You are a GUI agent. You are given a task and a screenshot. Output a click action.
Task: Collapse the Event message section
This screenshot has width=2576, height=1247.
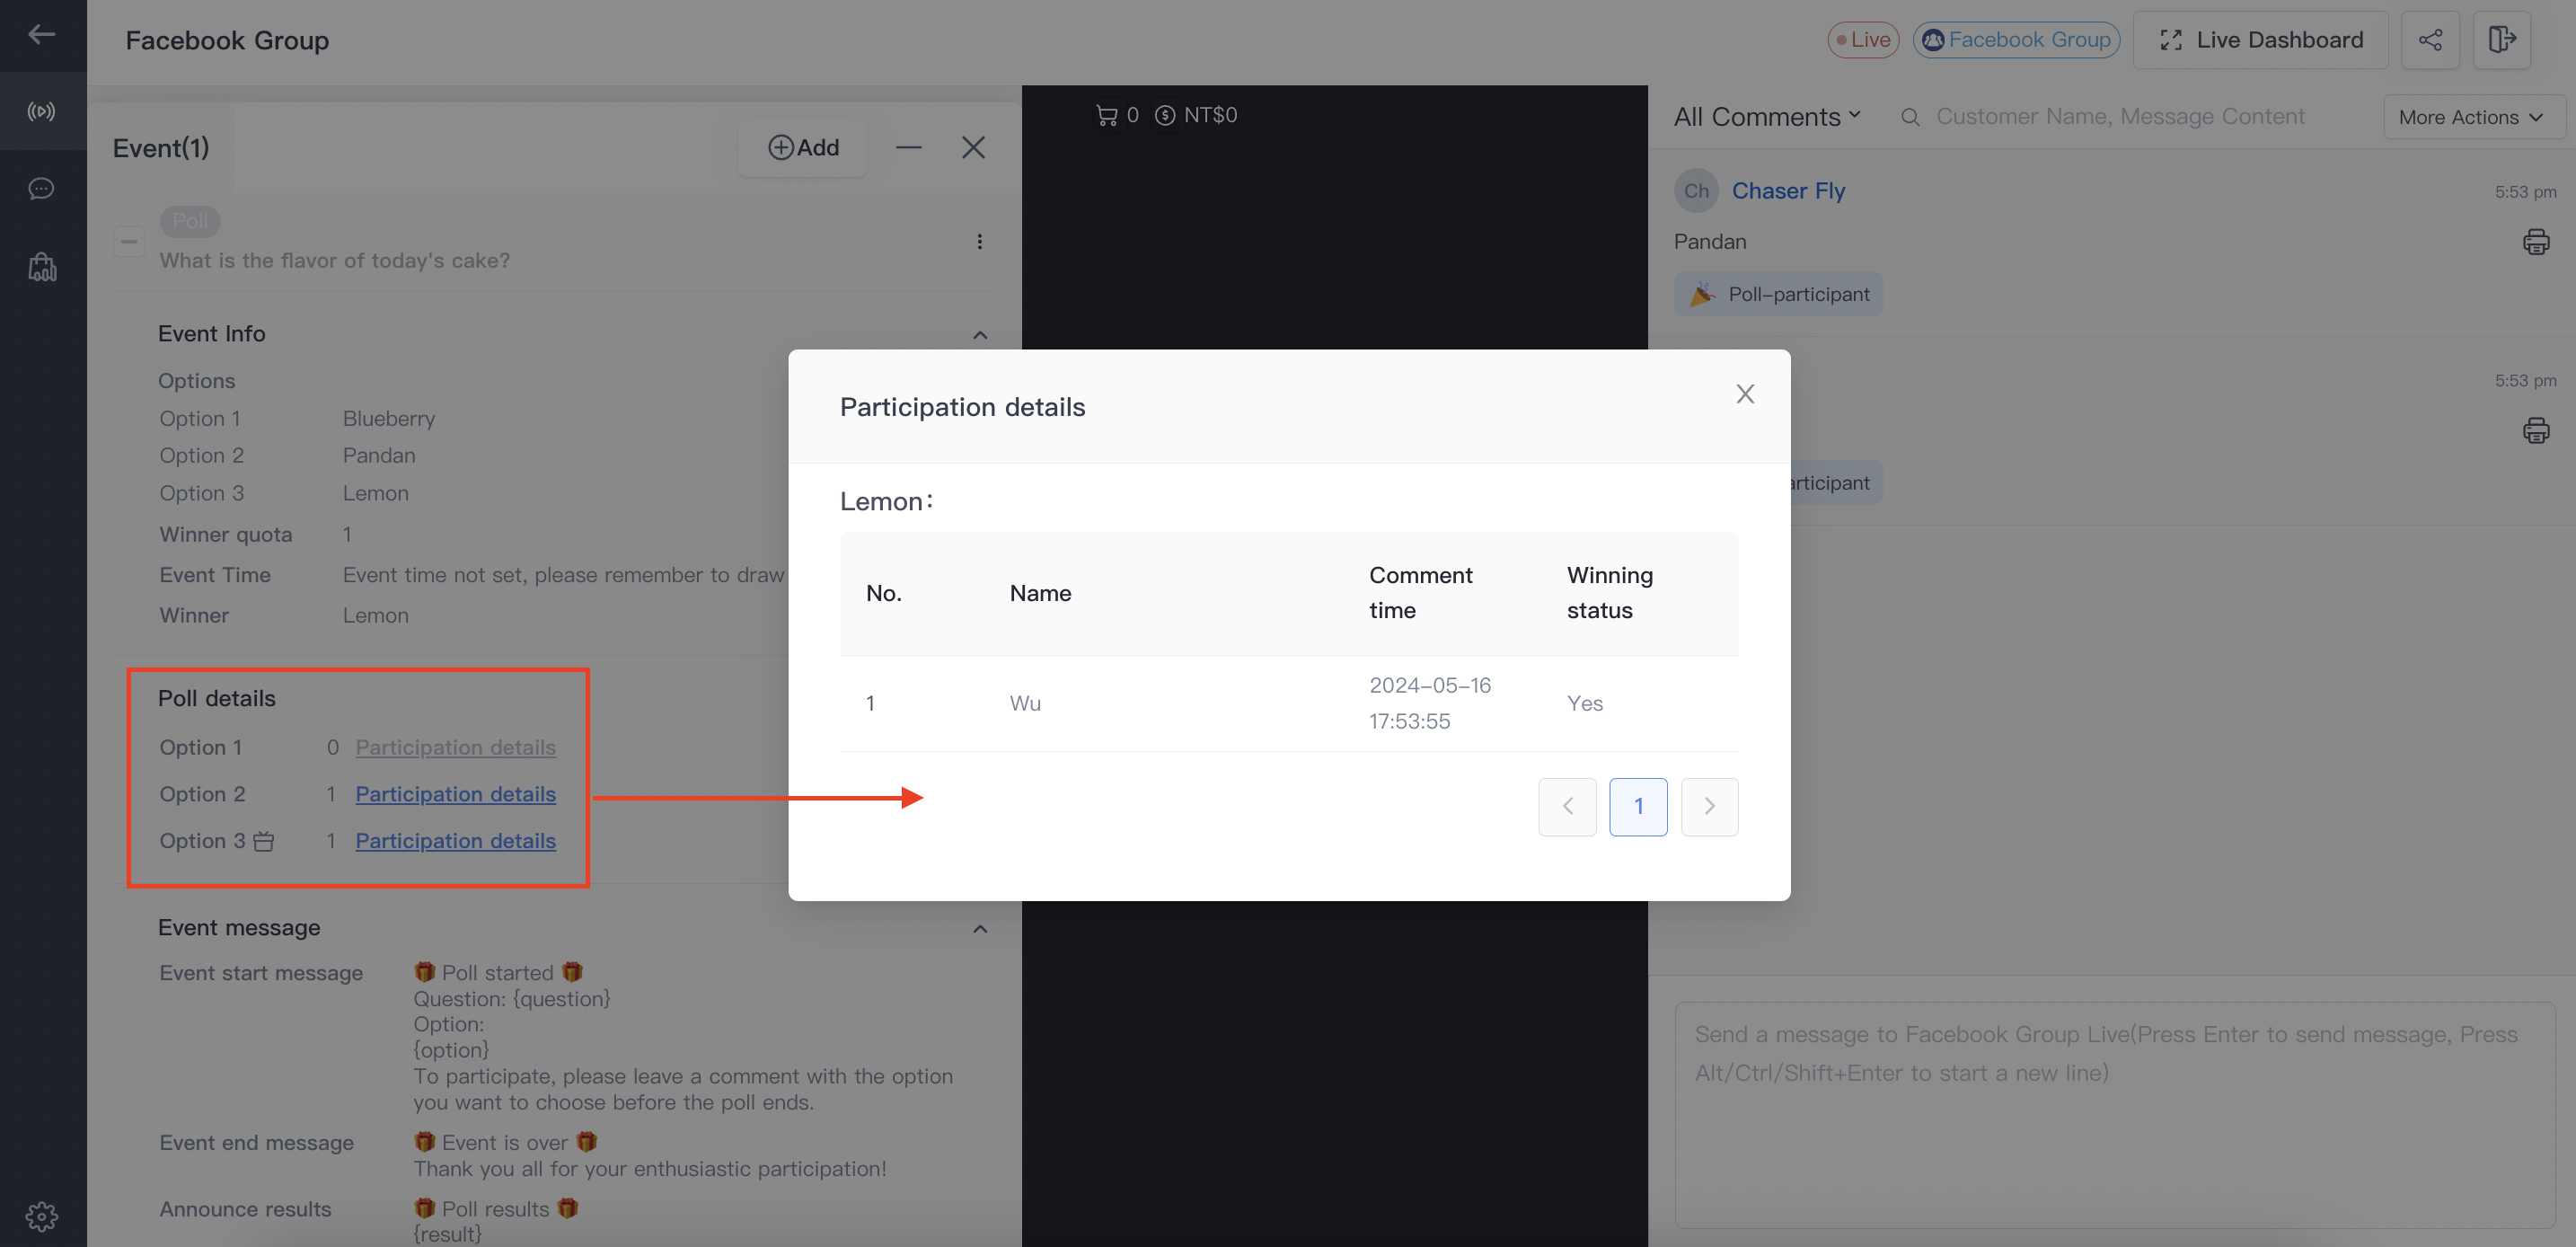(x=980, y=929)
